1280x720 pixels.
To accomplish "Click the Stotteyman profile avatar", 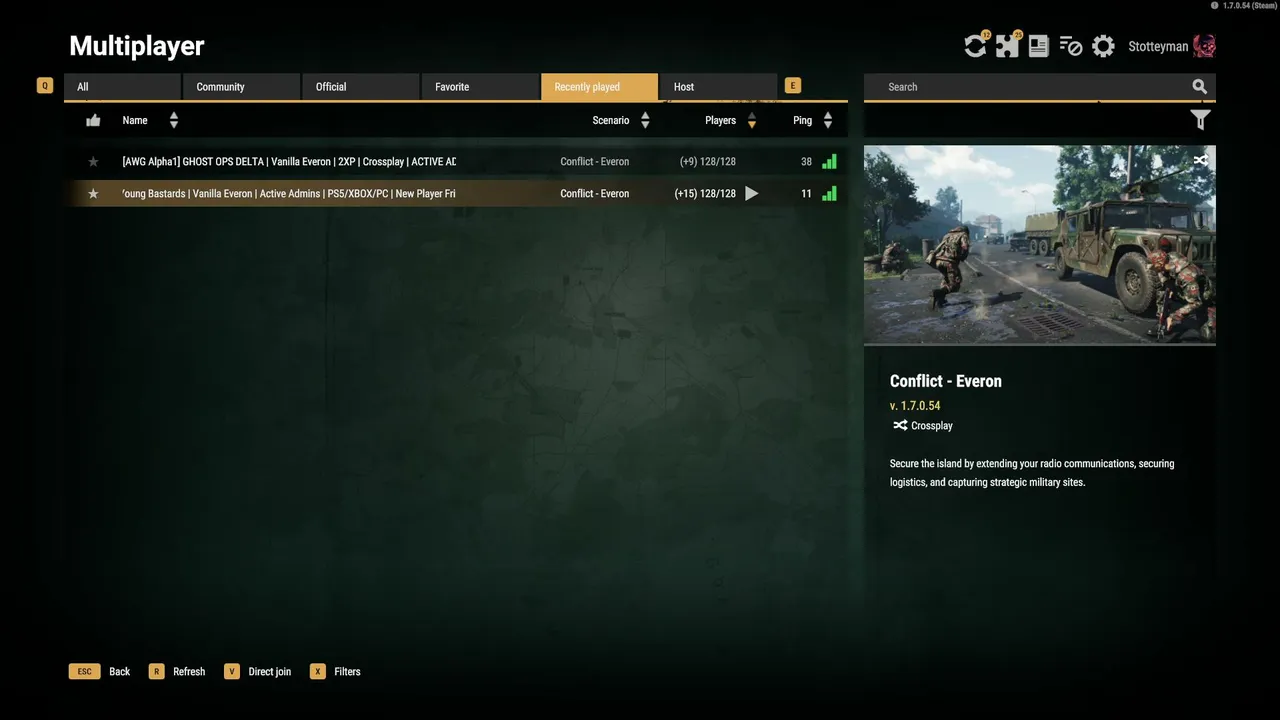I will [x=1204, y=46].
